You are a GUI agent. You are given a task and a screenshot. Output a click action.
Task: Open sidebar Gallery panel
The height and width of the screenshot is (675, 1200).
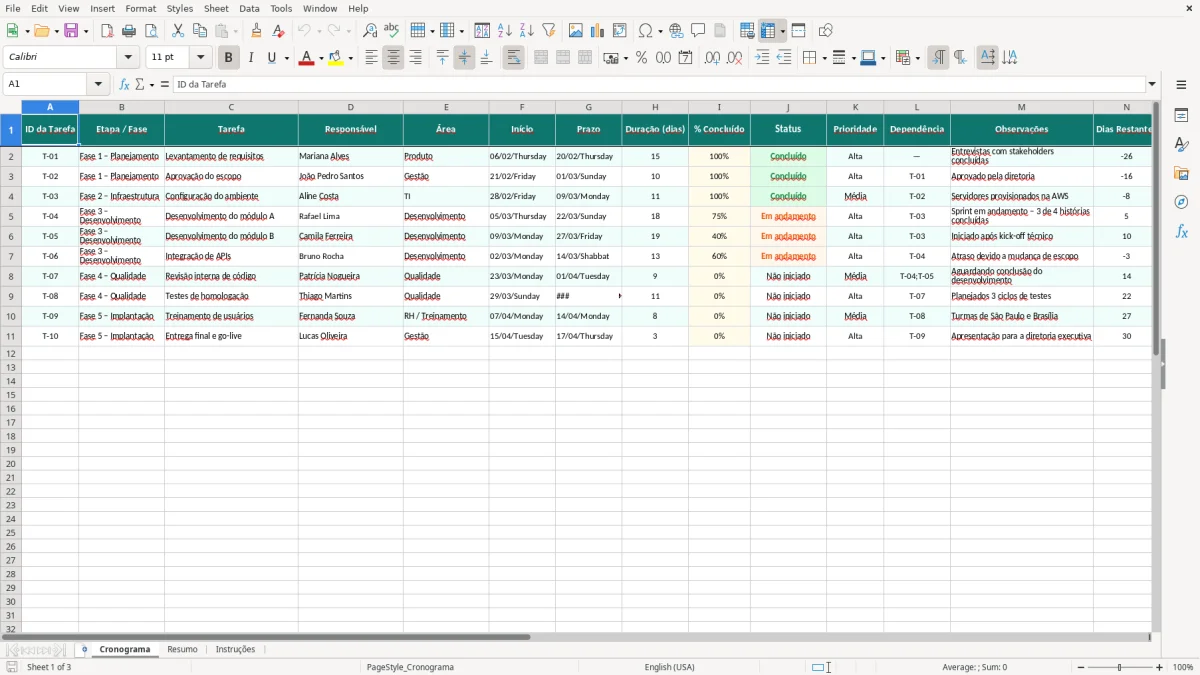pyautogui.click(x=1181, y=173)
